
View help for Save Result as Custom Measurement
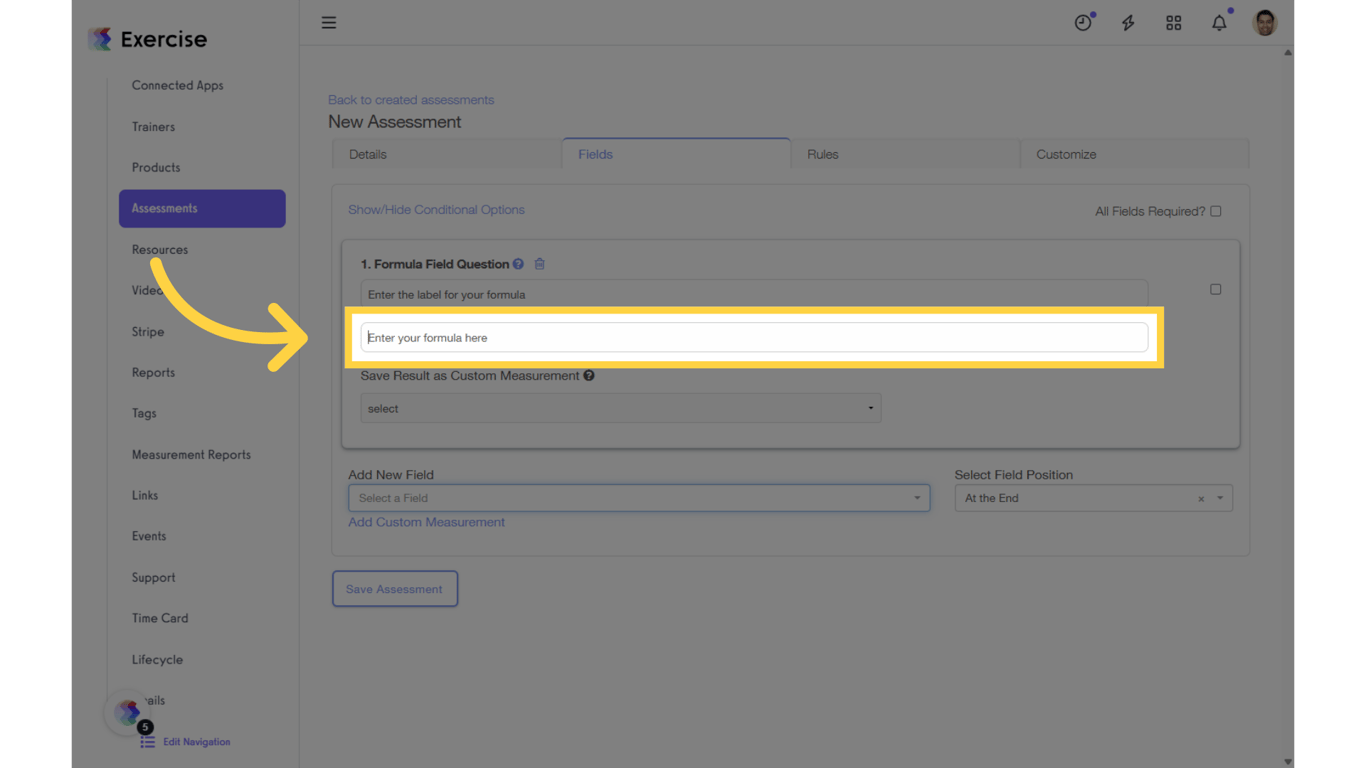589,375
